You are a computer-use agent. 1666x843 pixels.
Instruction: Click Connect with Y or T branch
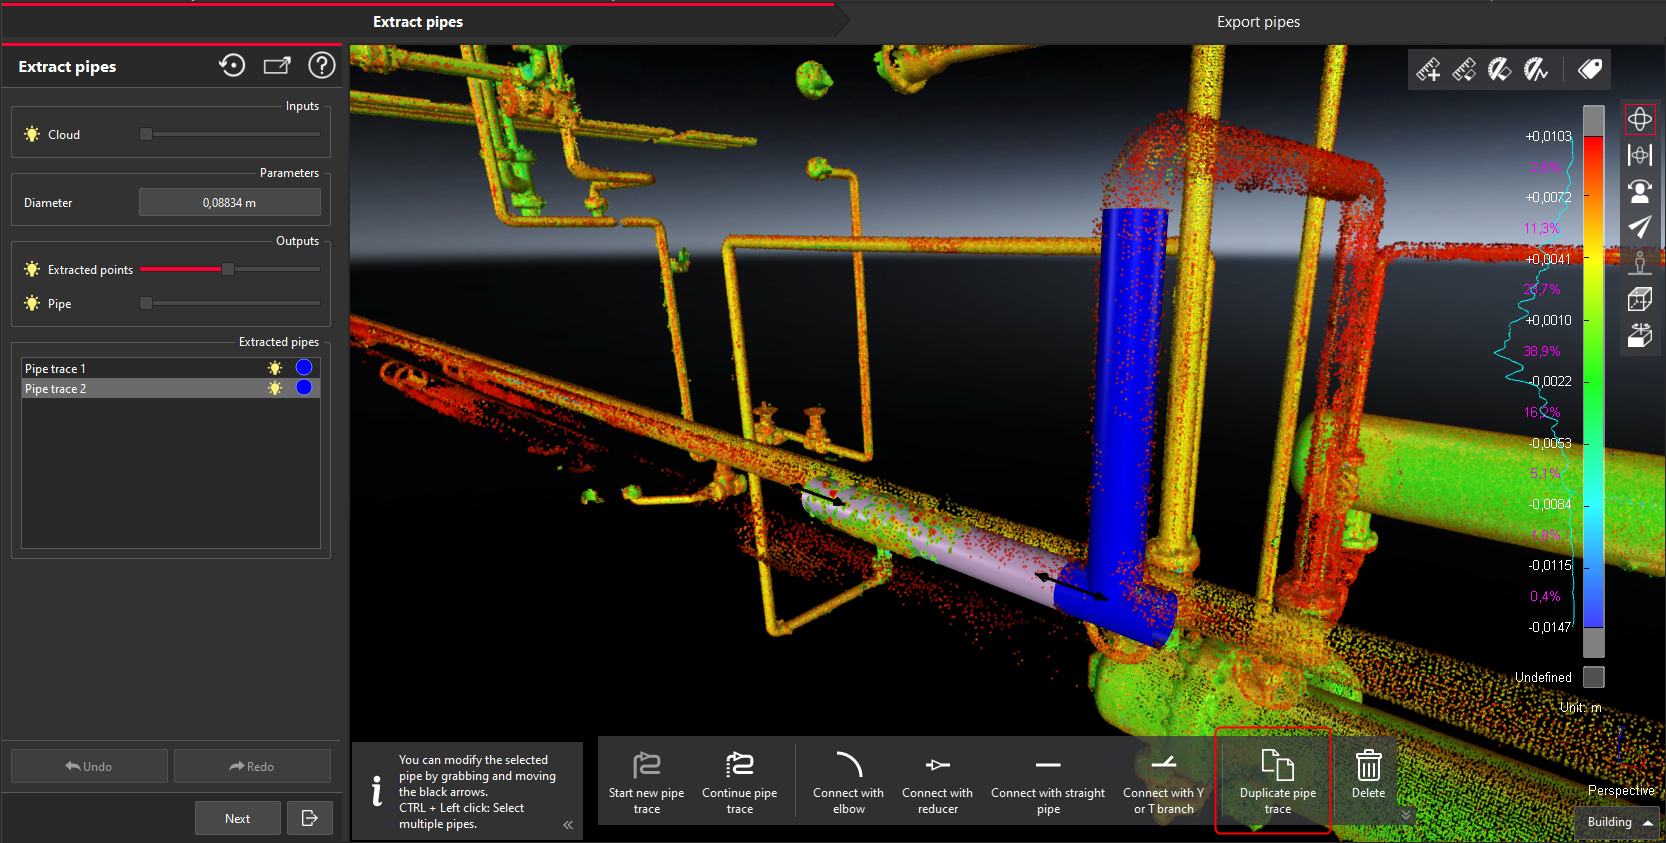pyautogui.click(x=1163, y=781)
